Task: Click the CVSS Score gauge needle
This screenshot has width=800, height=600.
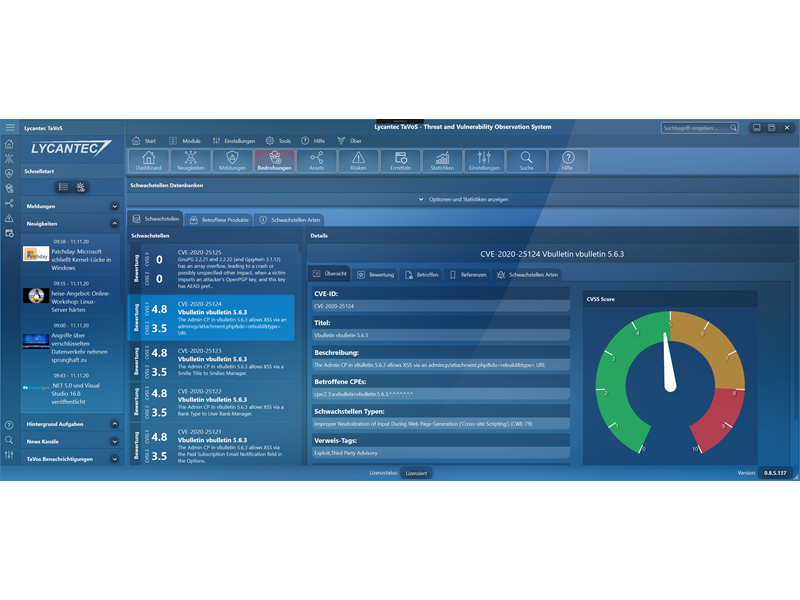Action: pos(669,362)
